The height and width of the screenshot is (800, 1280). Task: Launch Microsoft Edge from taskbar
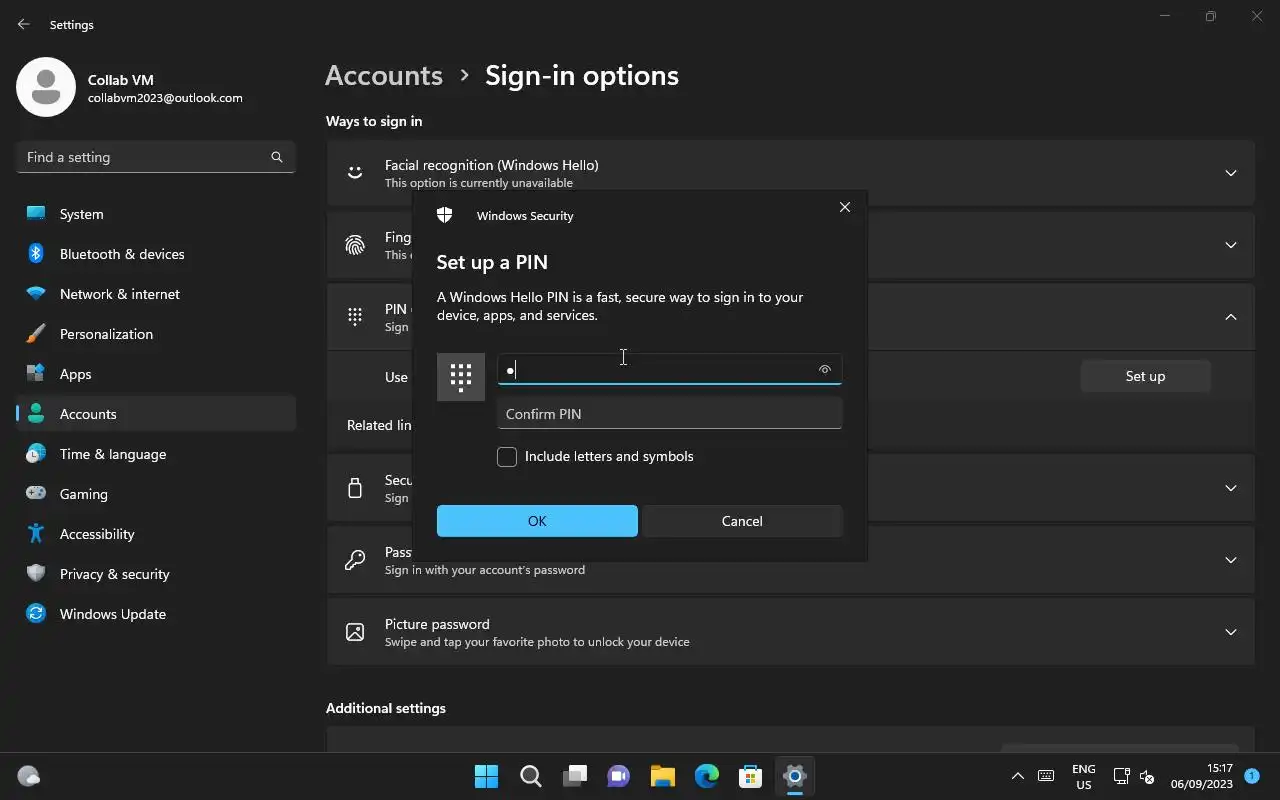coord(707,776)
